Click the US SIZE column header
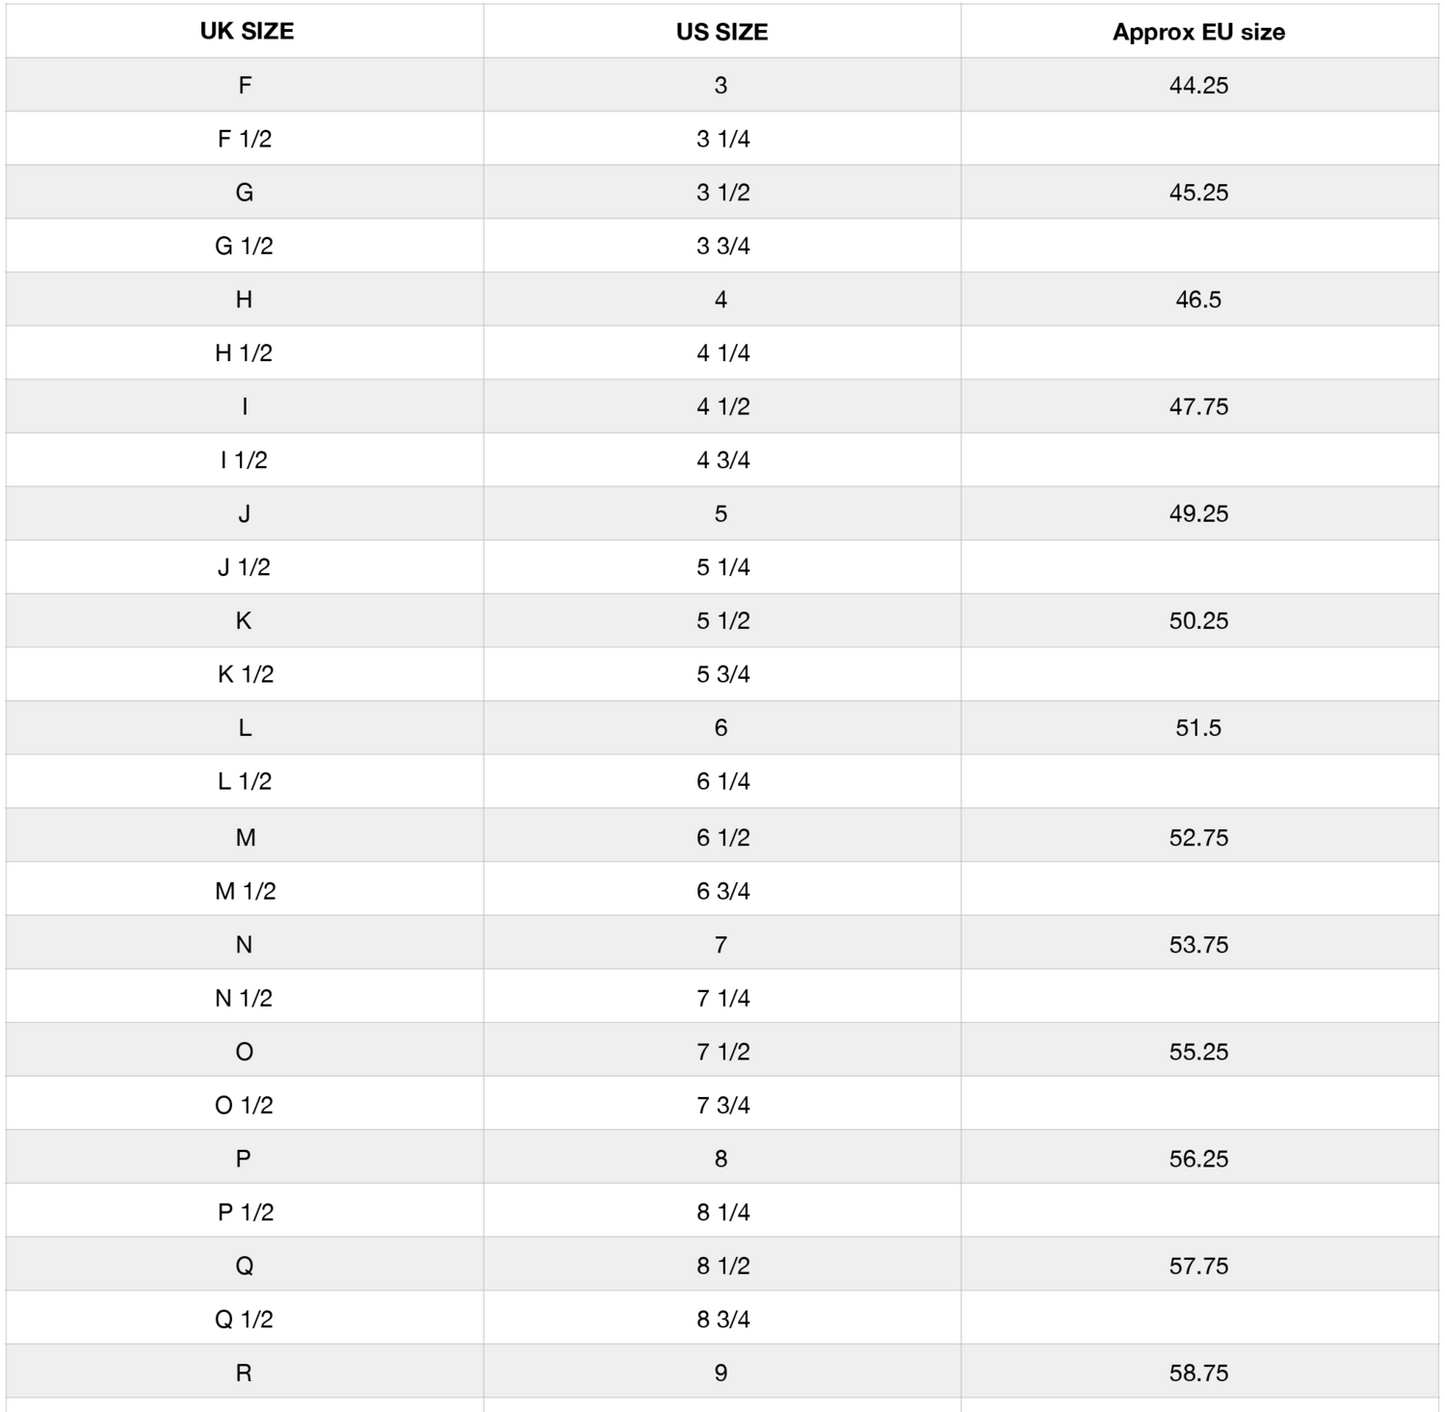The image size is (1445, 1412). coord(721,32)
